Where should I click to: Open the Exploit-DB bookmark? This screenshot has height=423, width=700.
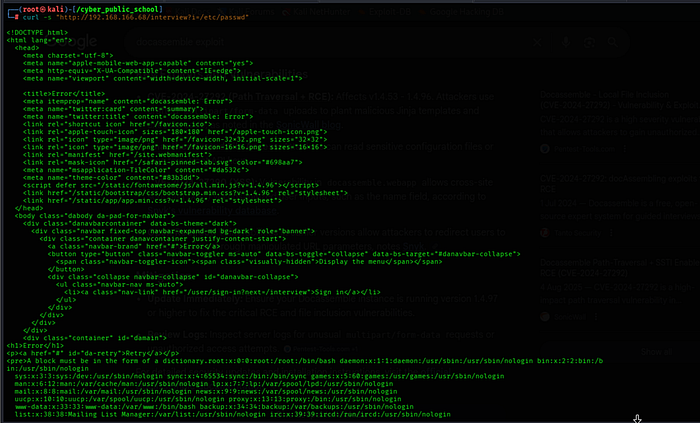pos(385,12)
